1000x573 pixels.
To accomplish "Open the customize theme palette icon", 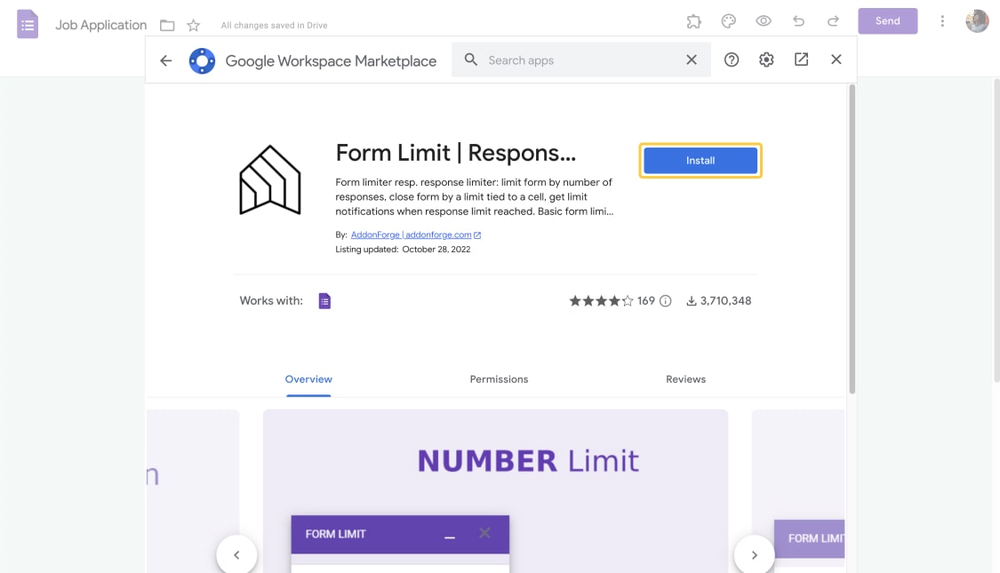I will tap(728, 21).
